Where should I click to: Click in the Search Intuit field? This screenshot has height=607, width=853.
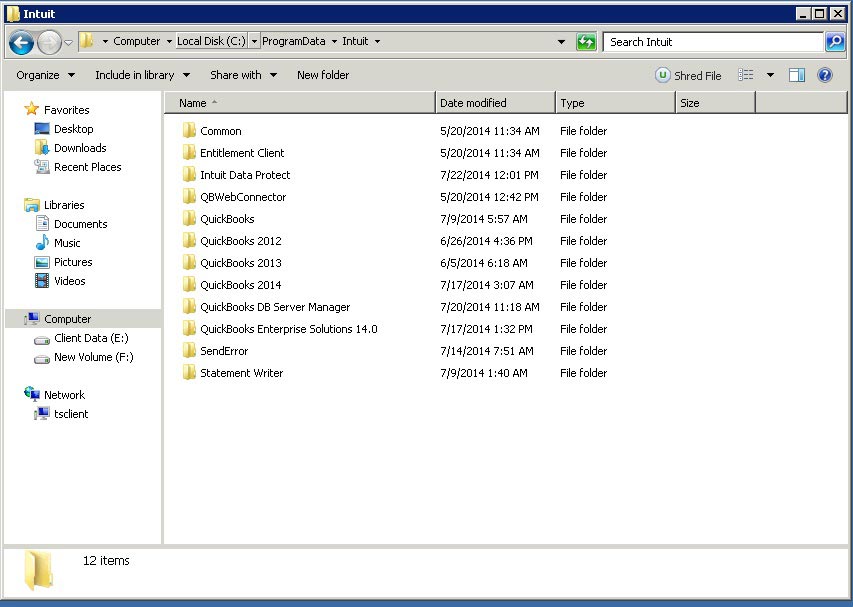click(x=712, y=42)
